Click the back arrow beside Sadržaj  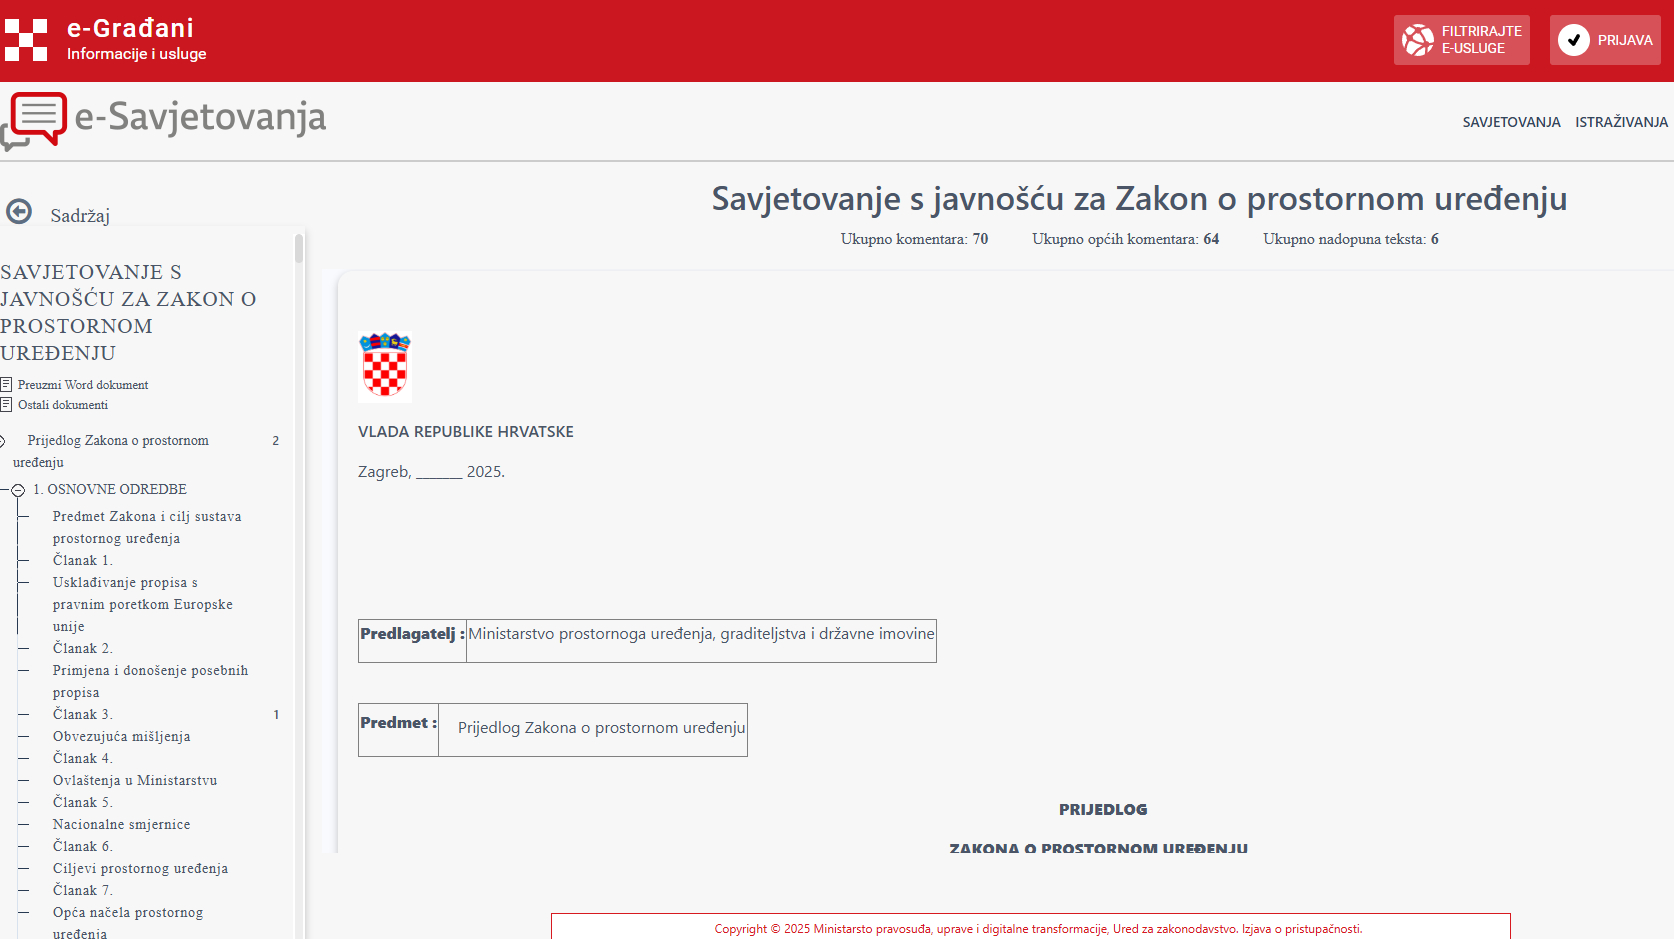click(x=19, y=212)
